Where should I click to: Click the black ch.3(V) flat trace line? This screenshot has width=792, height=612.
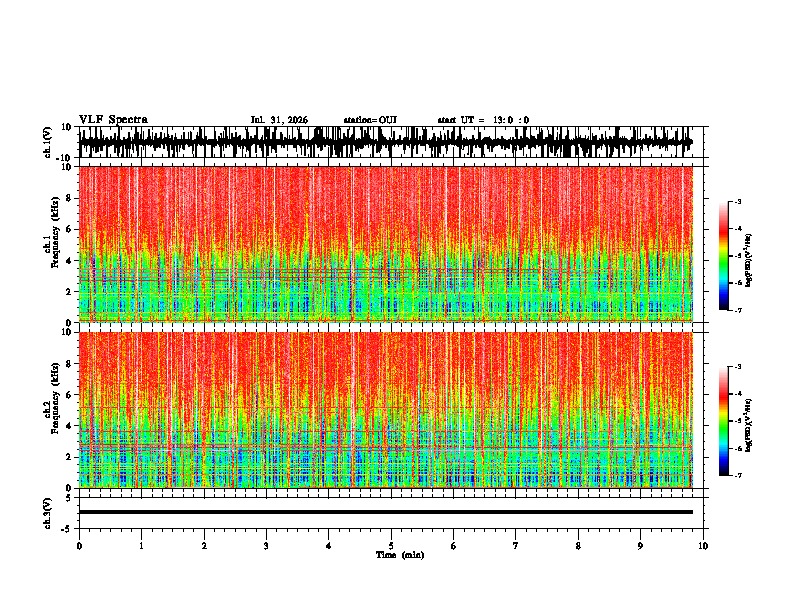click(x=386, y=512)
